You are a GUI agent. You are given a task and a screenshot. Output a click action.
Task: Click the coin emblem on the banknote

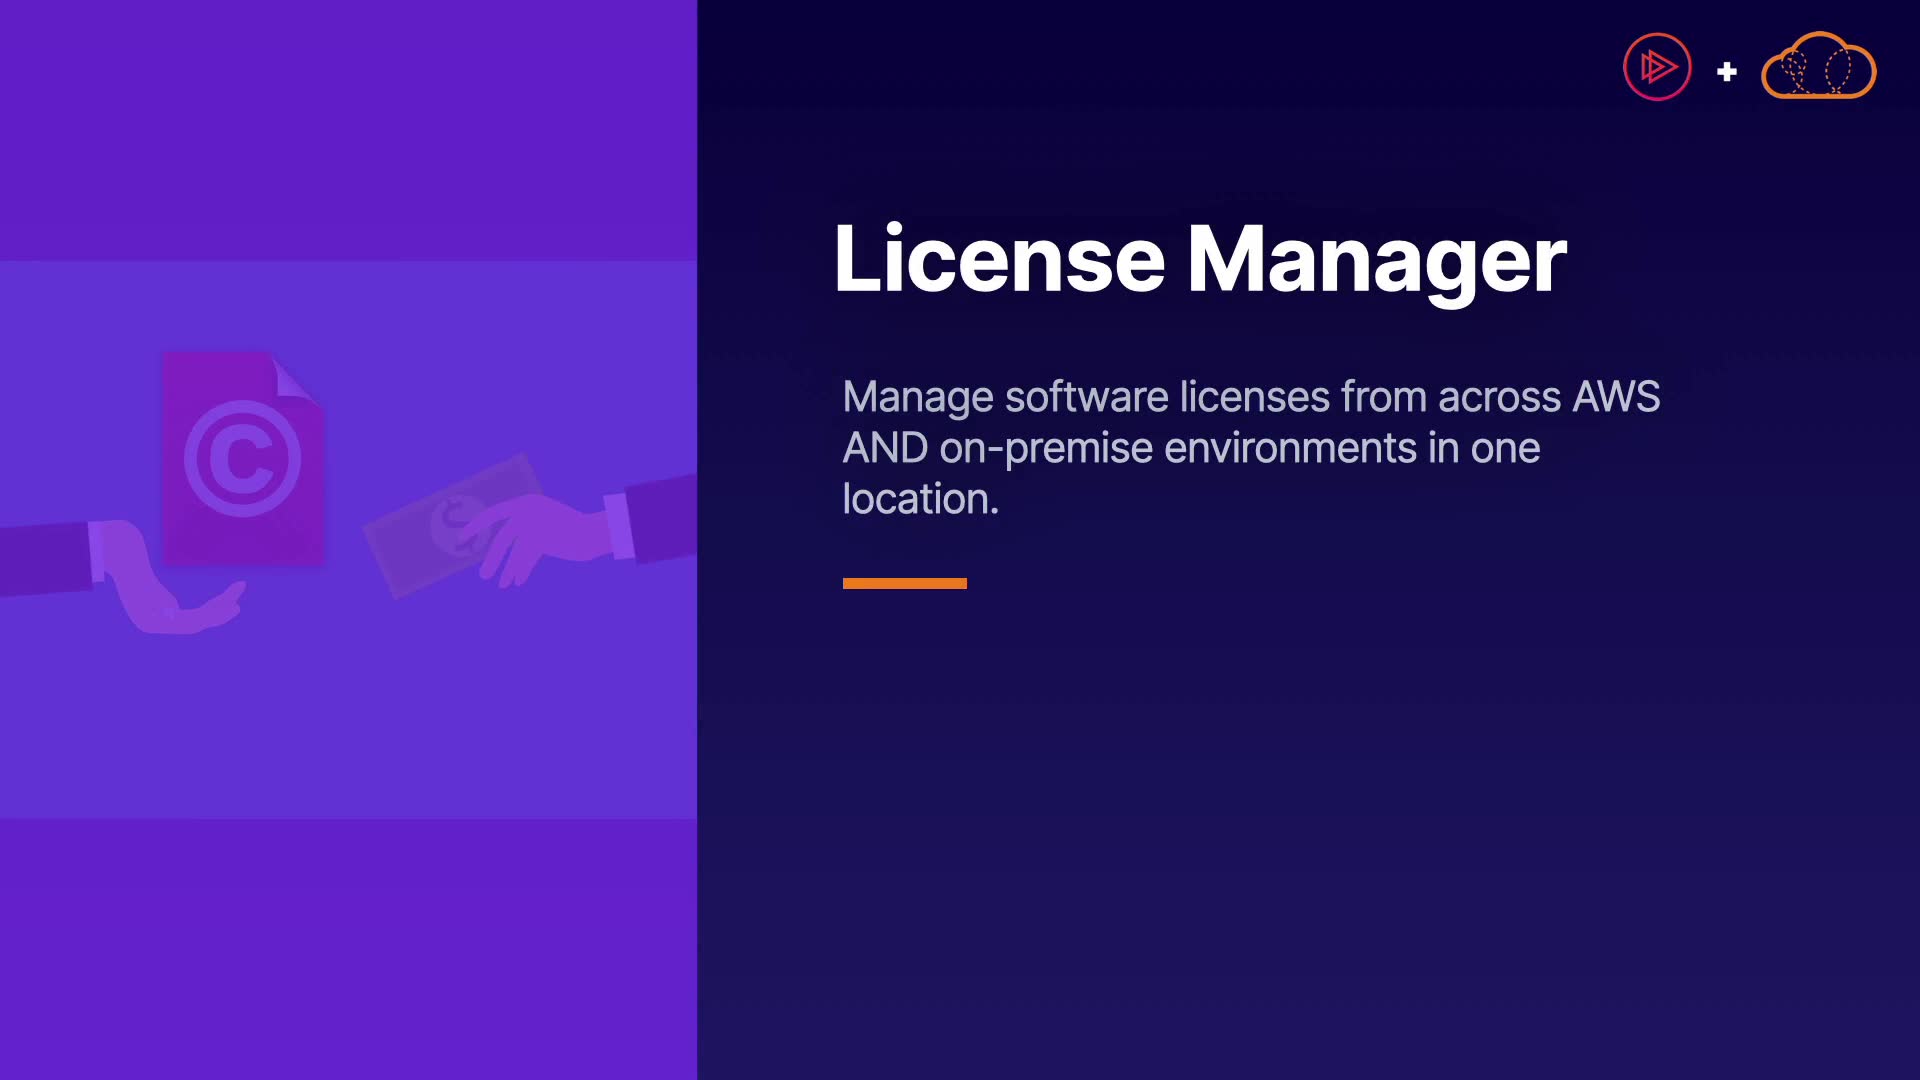point(455,523)
